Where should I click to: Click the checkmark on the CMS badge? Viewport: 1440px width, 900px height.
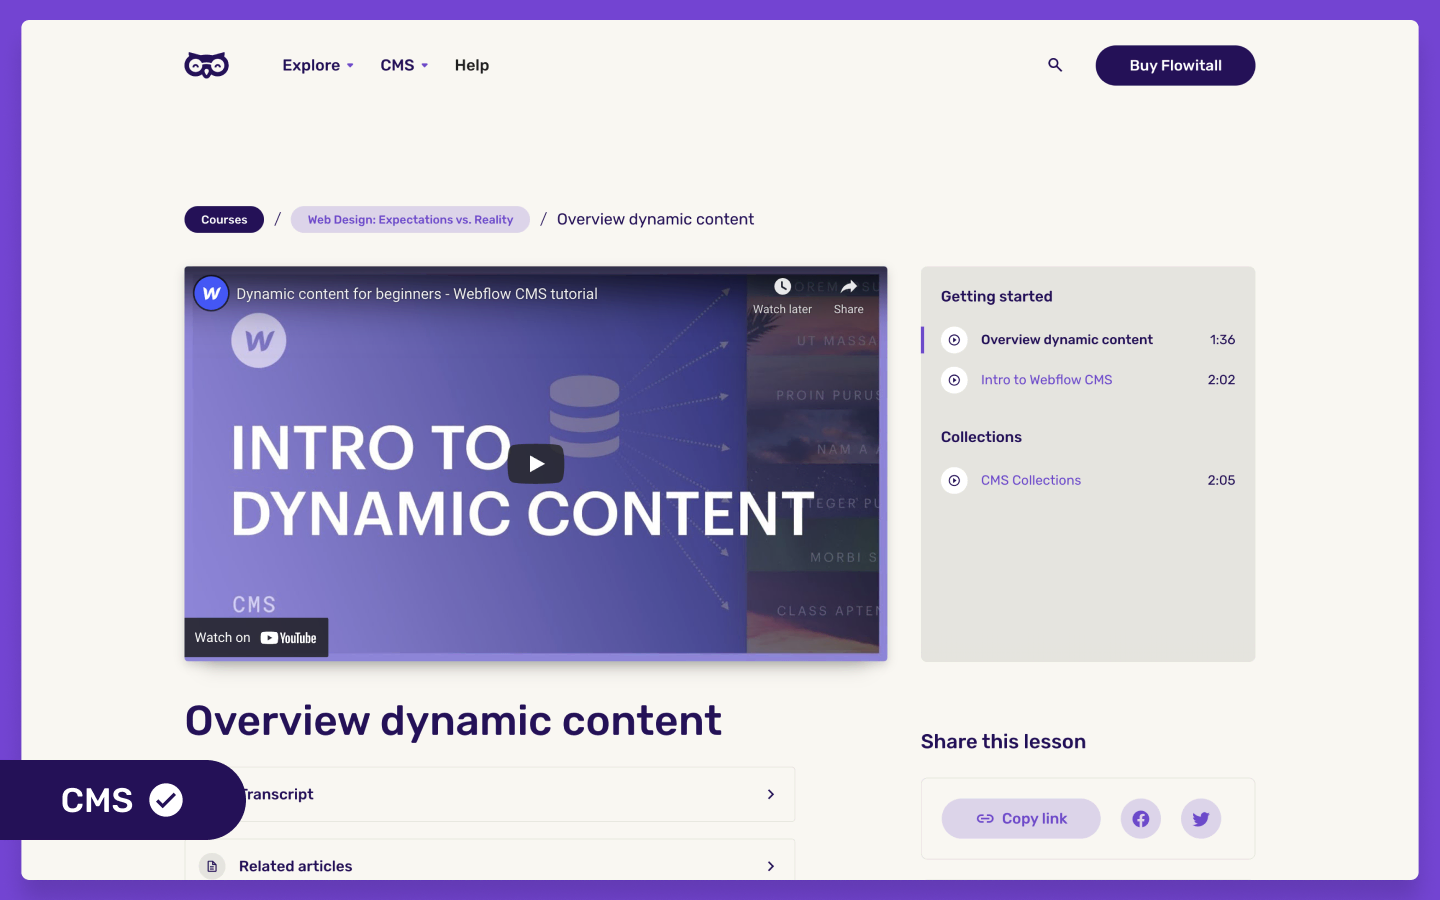click(167, 800)
